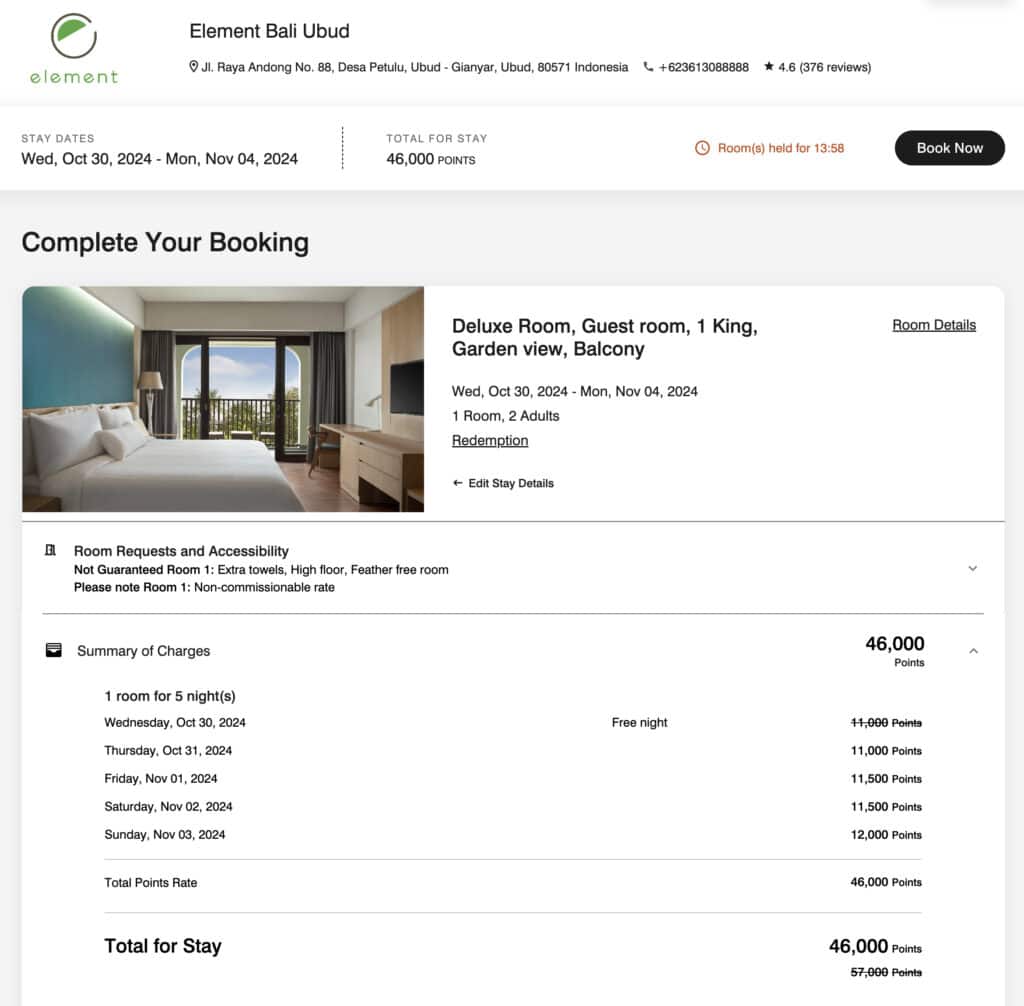Click the Stay Dates range text

click(x=160, y=158)
